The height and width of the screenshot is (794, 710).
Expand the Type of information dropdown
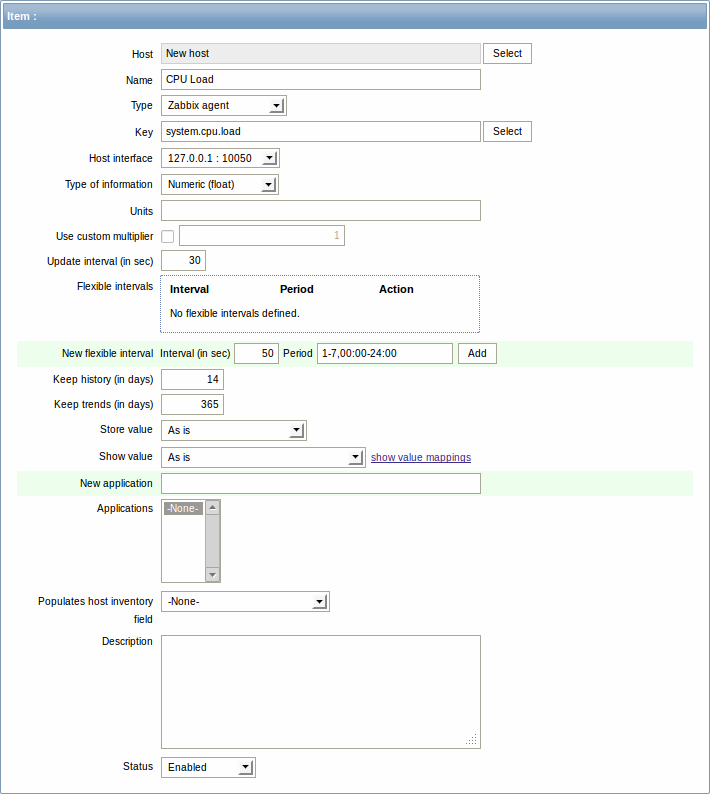220,184
